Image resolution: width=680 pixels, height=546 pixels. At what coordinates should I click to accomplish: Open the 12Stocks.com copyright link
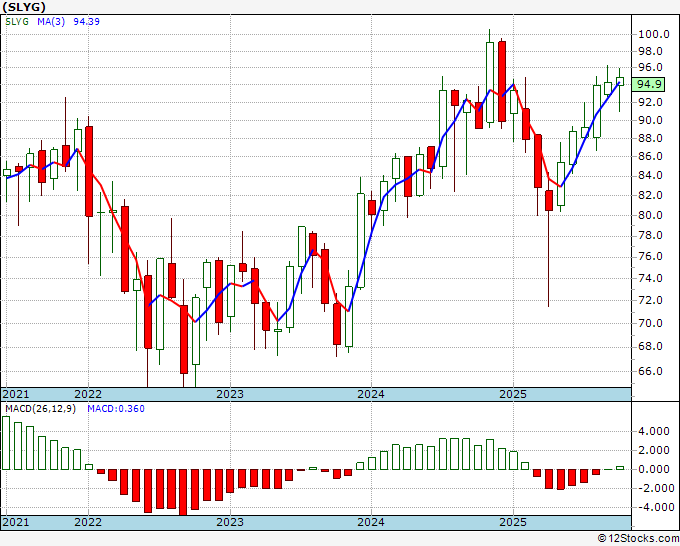638,539
